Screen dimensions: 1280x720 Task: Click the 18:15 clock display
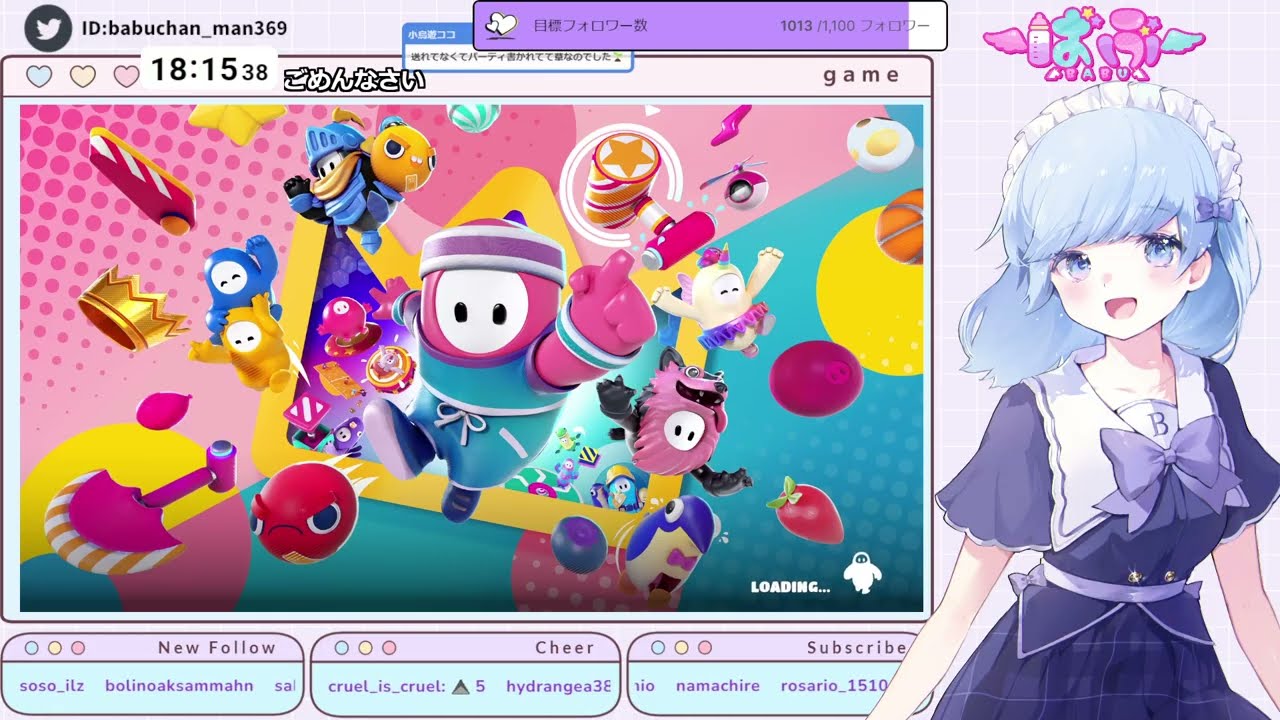pos(209,70)
